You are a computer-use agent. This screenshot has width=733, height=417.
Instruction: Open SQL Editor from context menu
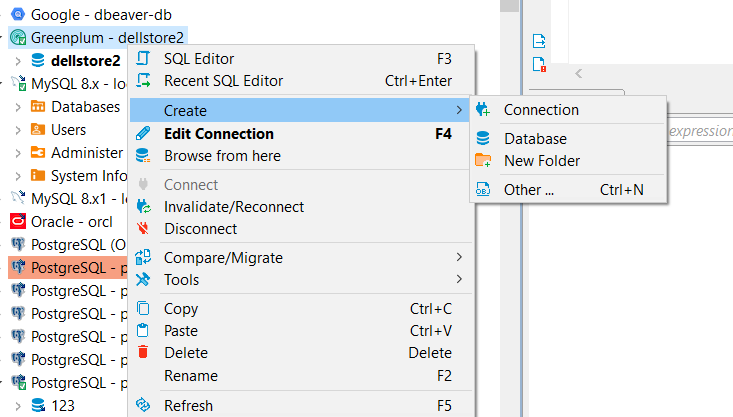point(302,59)
